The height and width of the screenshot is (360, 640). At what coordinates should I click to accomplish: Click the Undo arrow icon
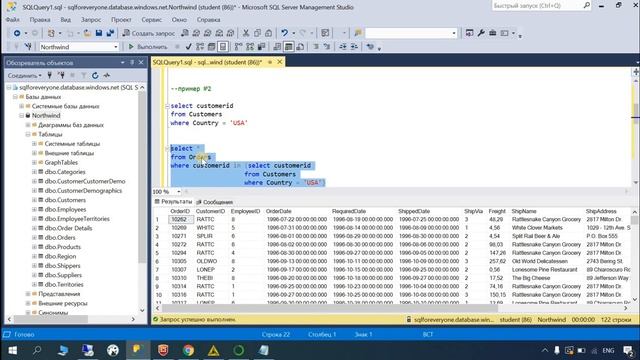point(284,33)
